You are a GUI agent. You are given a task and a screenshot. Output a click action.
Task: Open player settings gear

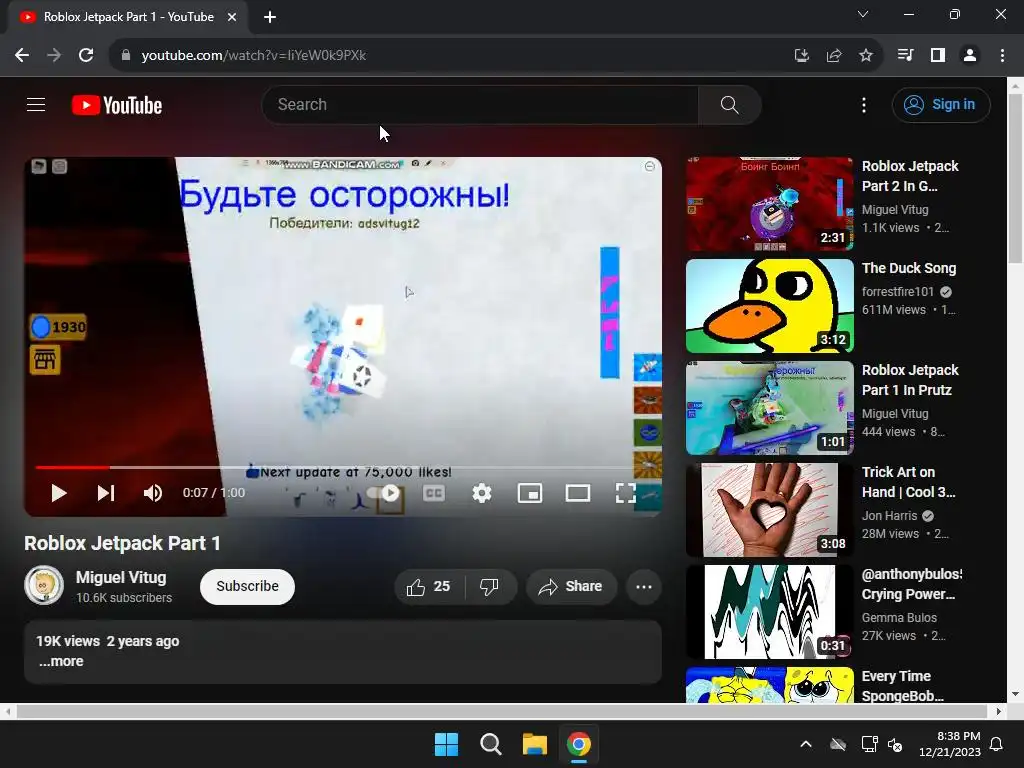(482, 493)
